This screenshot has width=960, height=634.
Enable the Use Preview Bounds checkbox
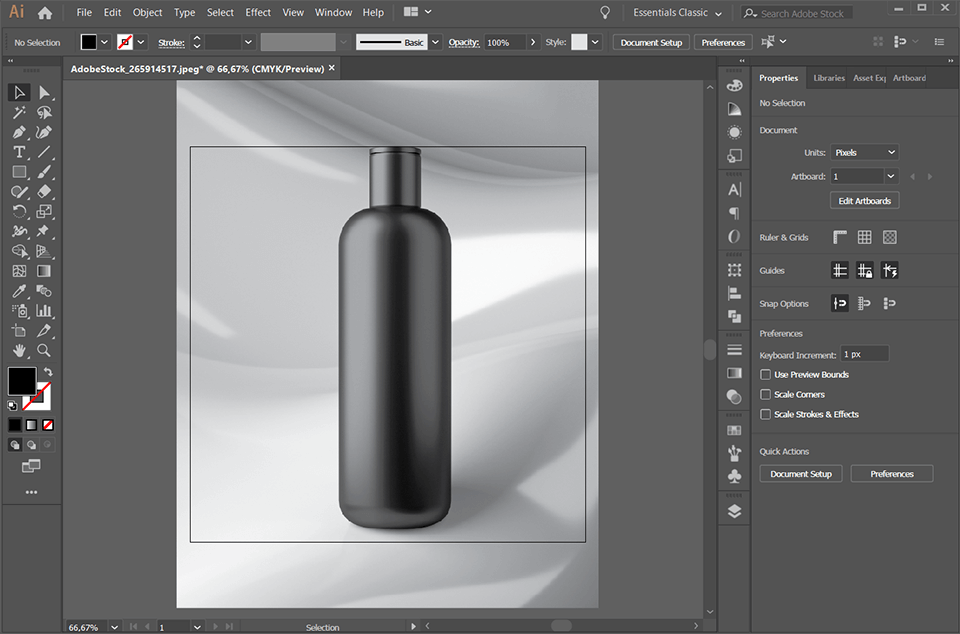[765, 374]
